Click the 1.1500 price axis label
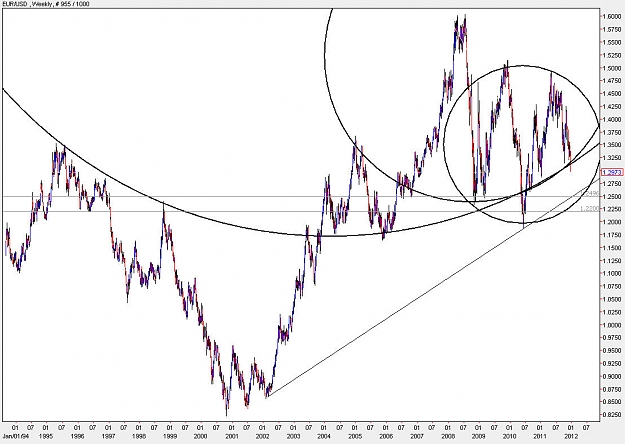Viewport: 625px width, 444px height. click(612, 248)
